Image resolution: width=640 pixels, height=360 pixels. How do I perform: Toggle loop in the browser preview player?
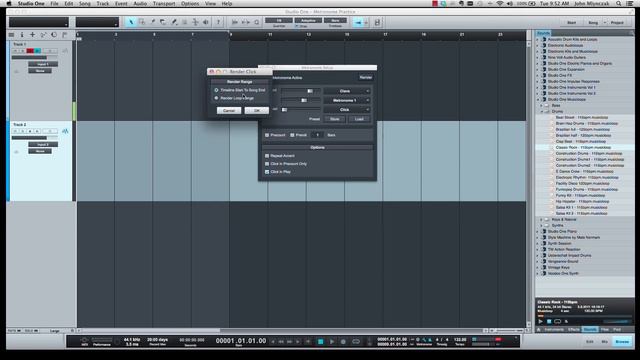click(558, 321)
